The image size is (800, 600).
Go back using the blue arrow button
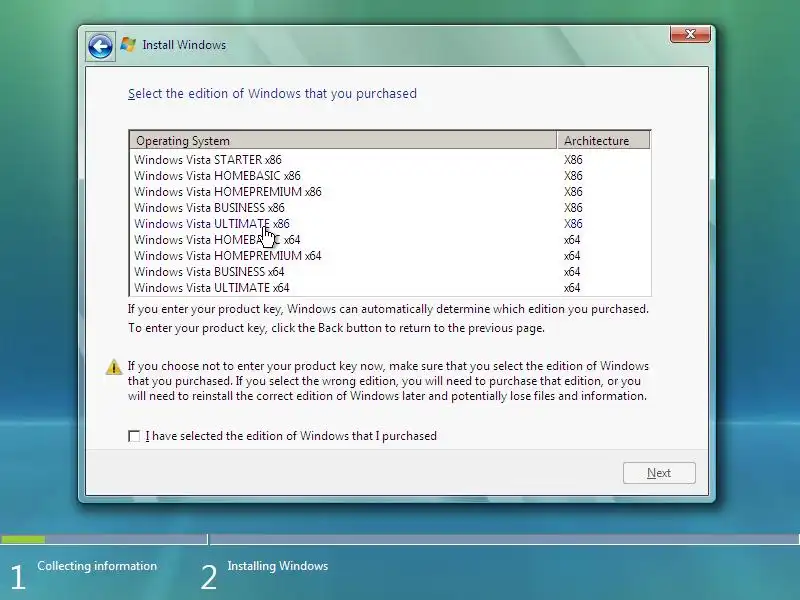[x=100, y=47]
